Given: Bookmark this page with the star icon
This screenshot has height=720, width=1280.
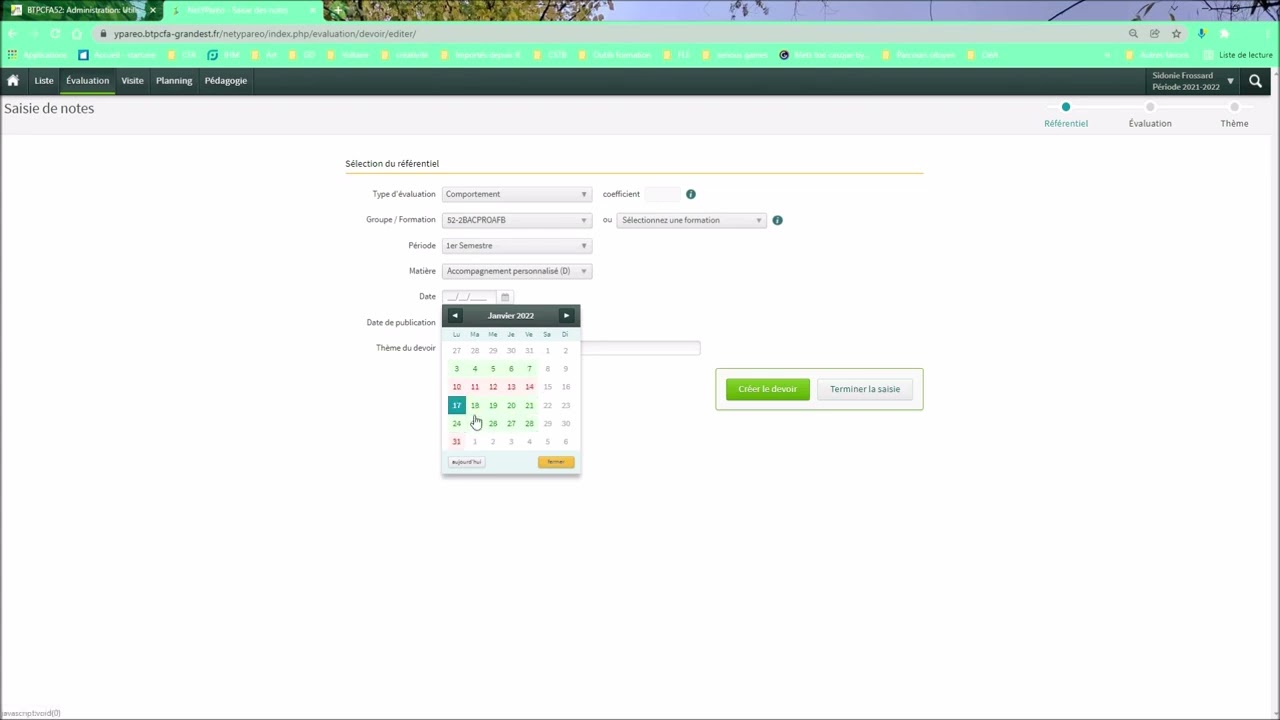Looking at the screenshot, I should coord(1176,34).
